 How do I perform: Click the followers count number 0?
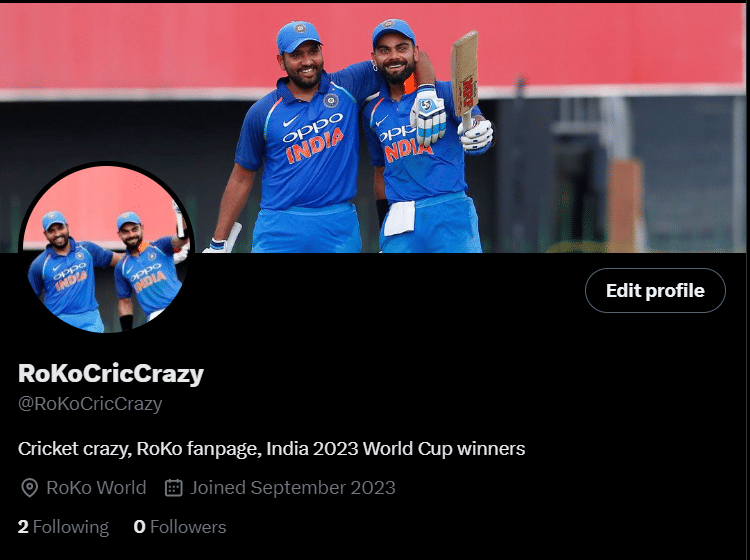[139, 527]
